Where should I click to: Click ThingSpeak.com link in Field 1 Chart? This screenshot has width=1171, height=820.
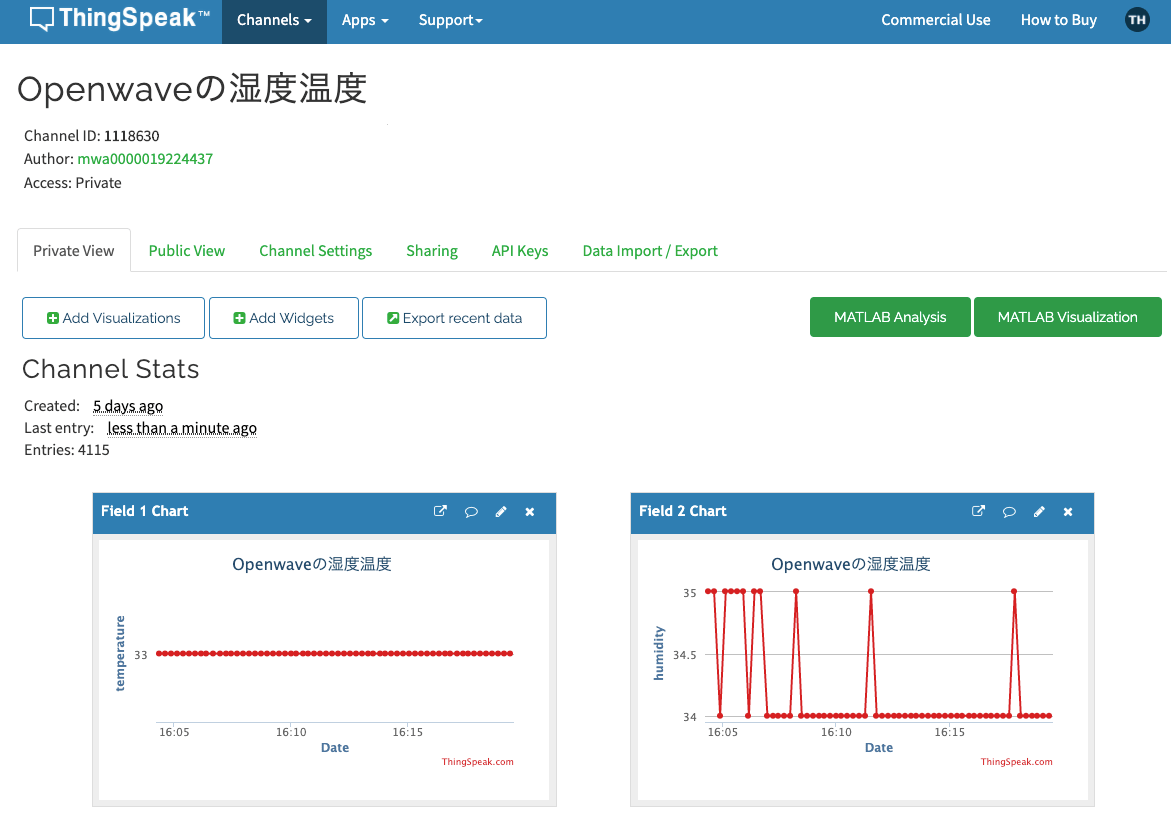(477, 762)
